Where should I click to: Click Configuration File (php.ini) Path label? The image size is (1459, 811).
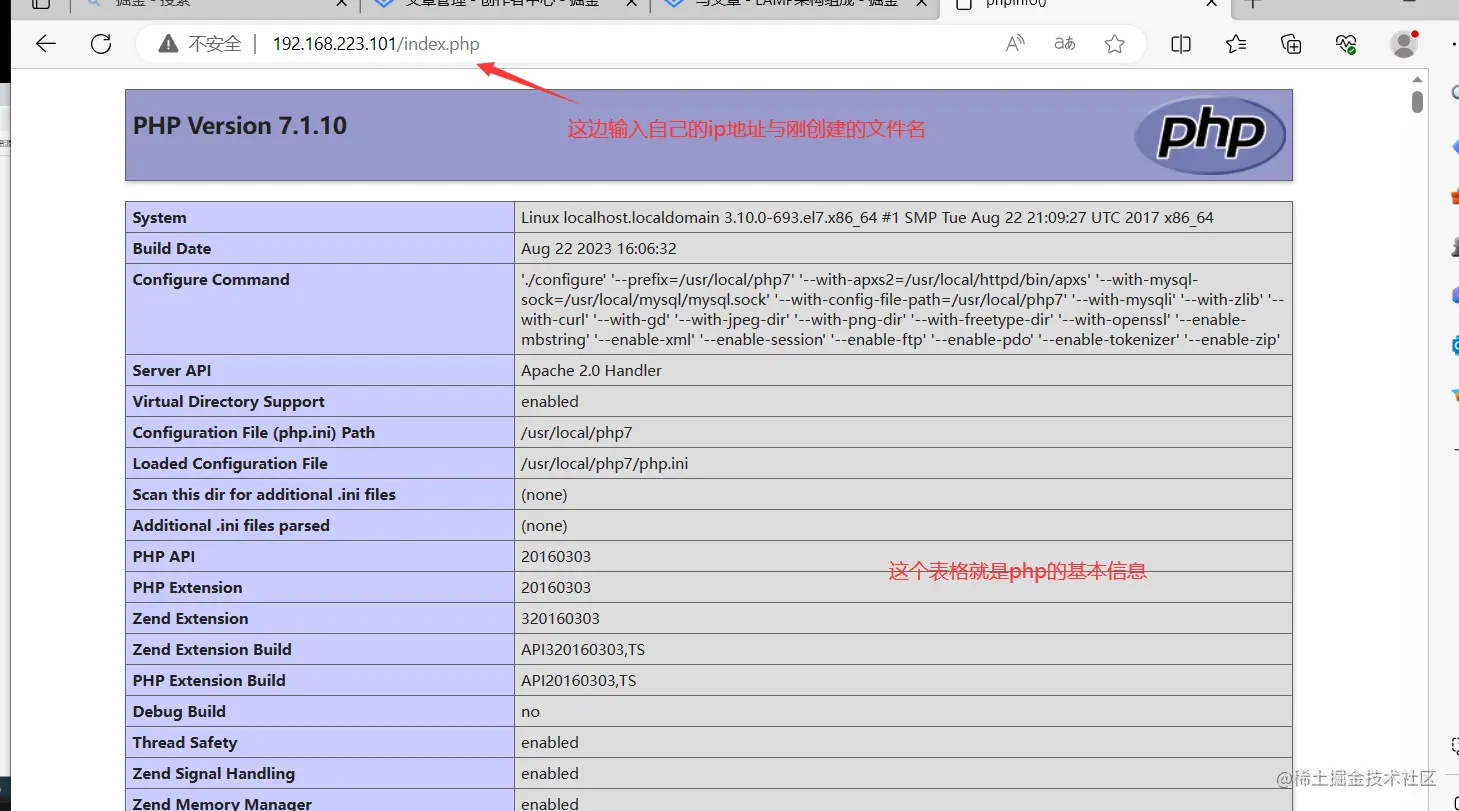click(x=254, y=433)
